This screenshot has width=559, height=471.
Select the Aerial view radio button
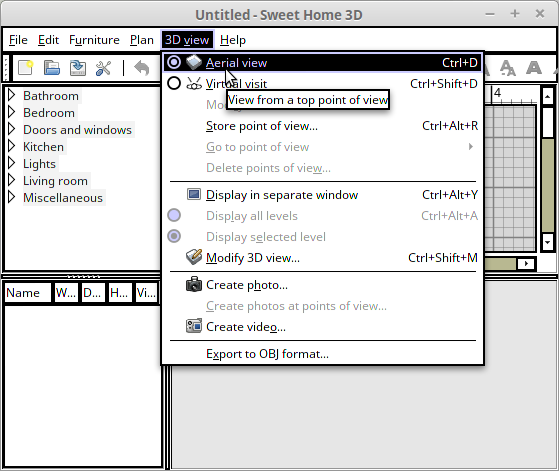pos(174,62)
